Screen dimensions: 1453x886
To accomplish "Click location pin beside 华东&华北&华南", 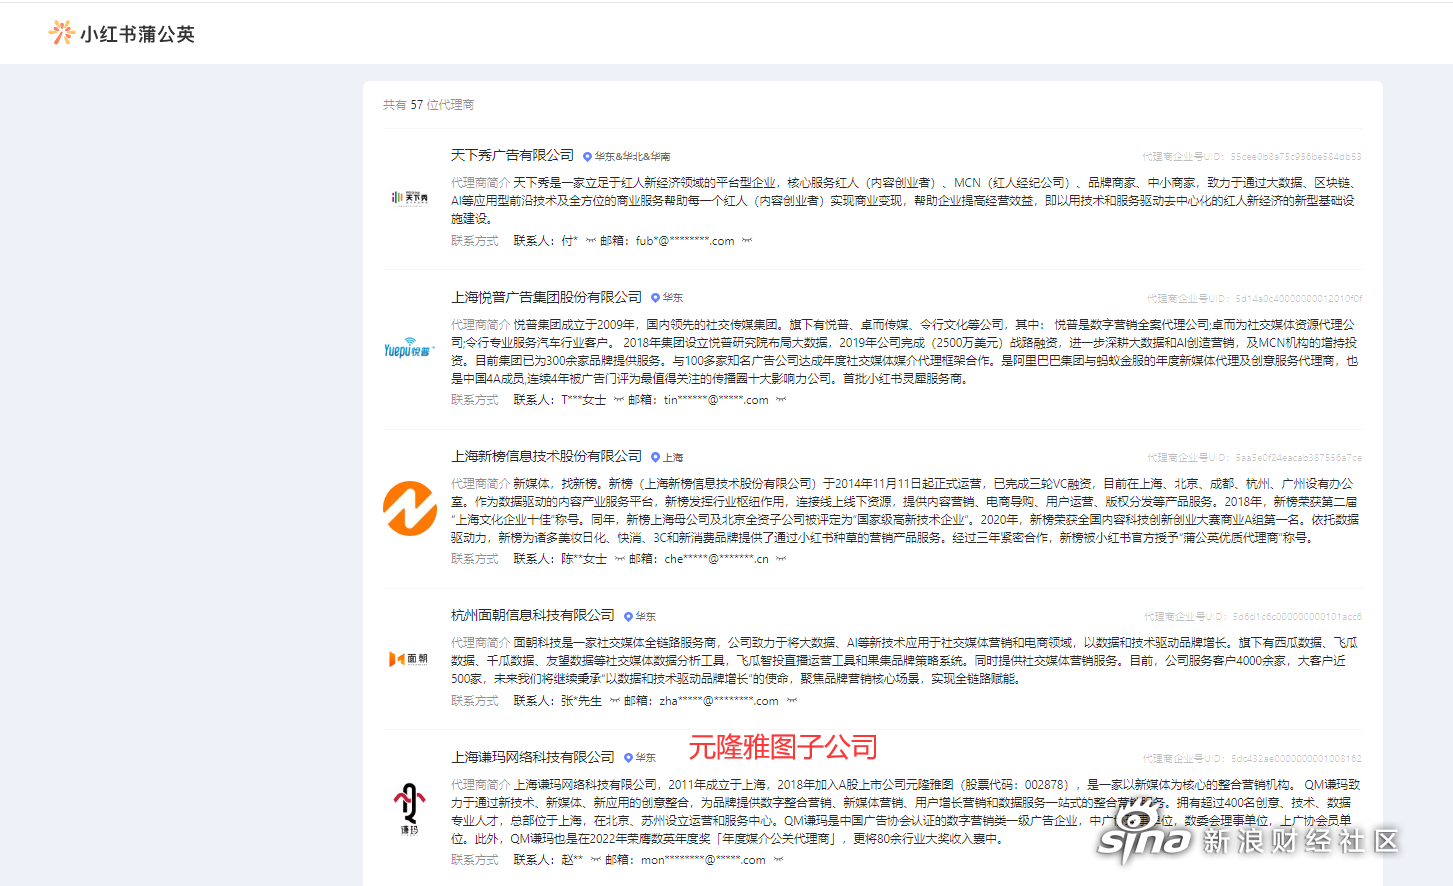I will [x=587, y=157].
